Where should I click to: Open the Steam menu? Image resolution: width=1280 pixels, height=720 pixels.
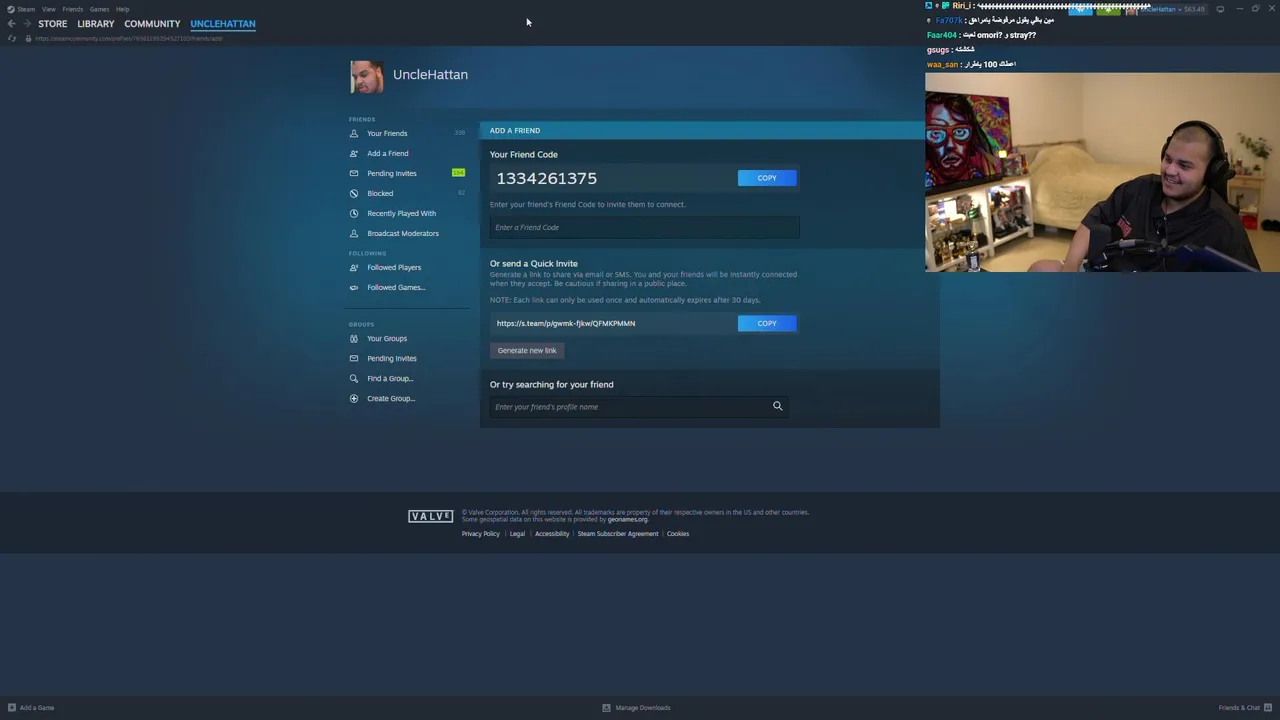pyautogui.click(x=26, y=9)
